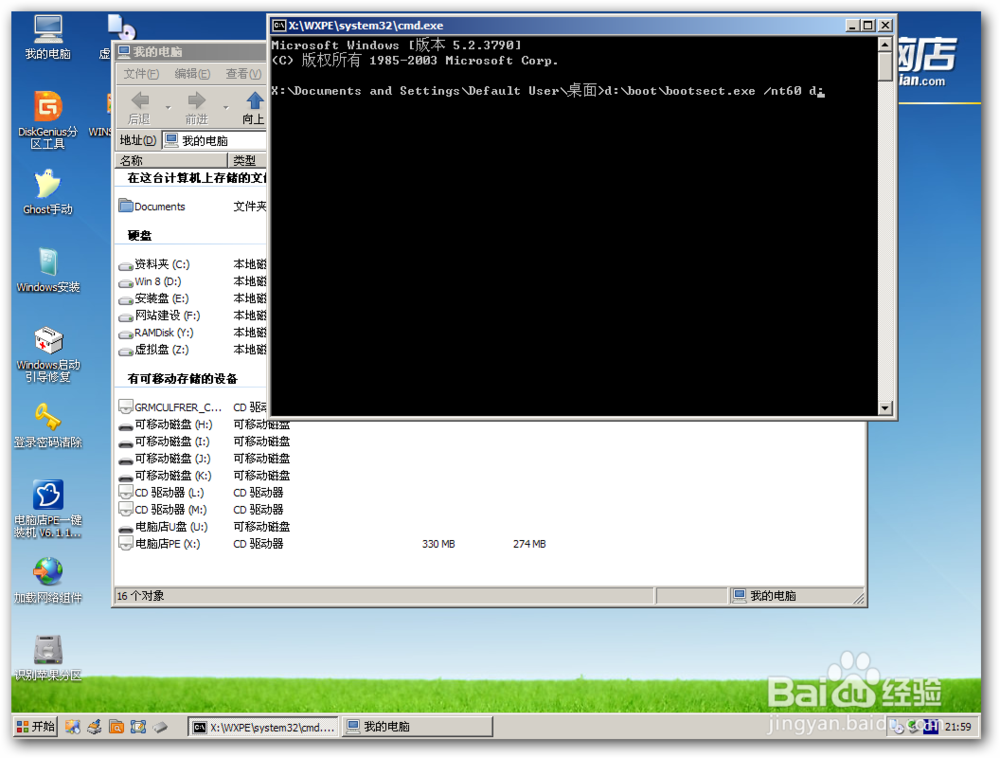This screenshot has width=1000, height=758.
Task: Select drive 安装盘 (E:)
Action: [x=154, y=298]
